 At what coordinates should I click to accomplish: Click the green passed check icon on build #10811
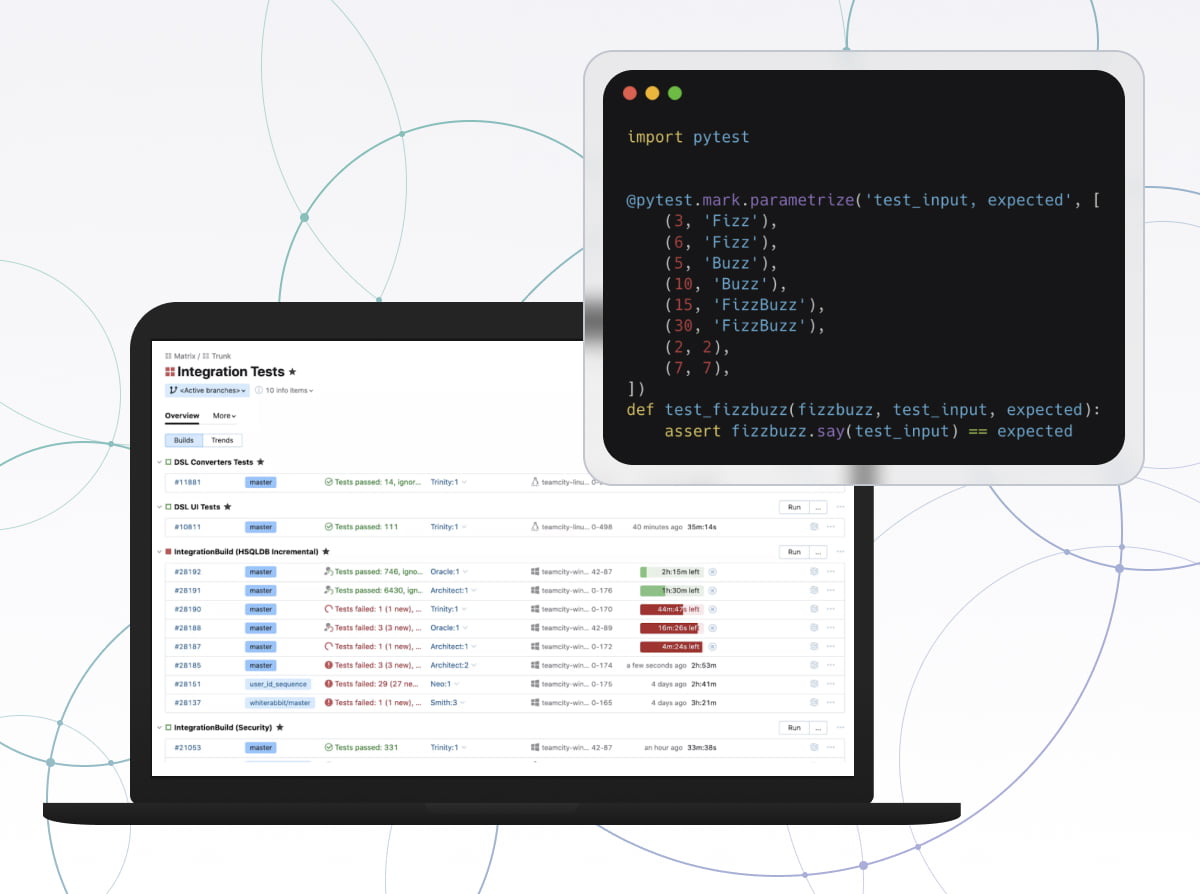click(x=328, y=527)
